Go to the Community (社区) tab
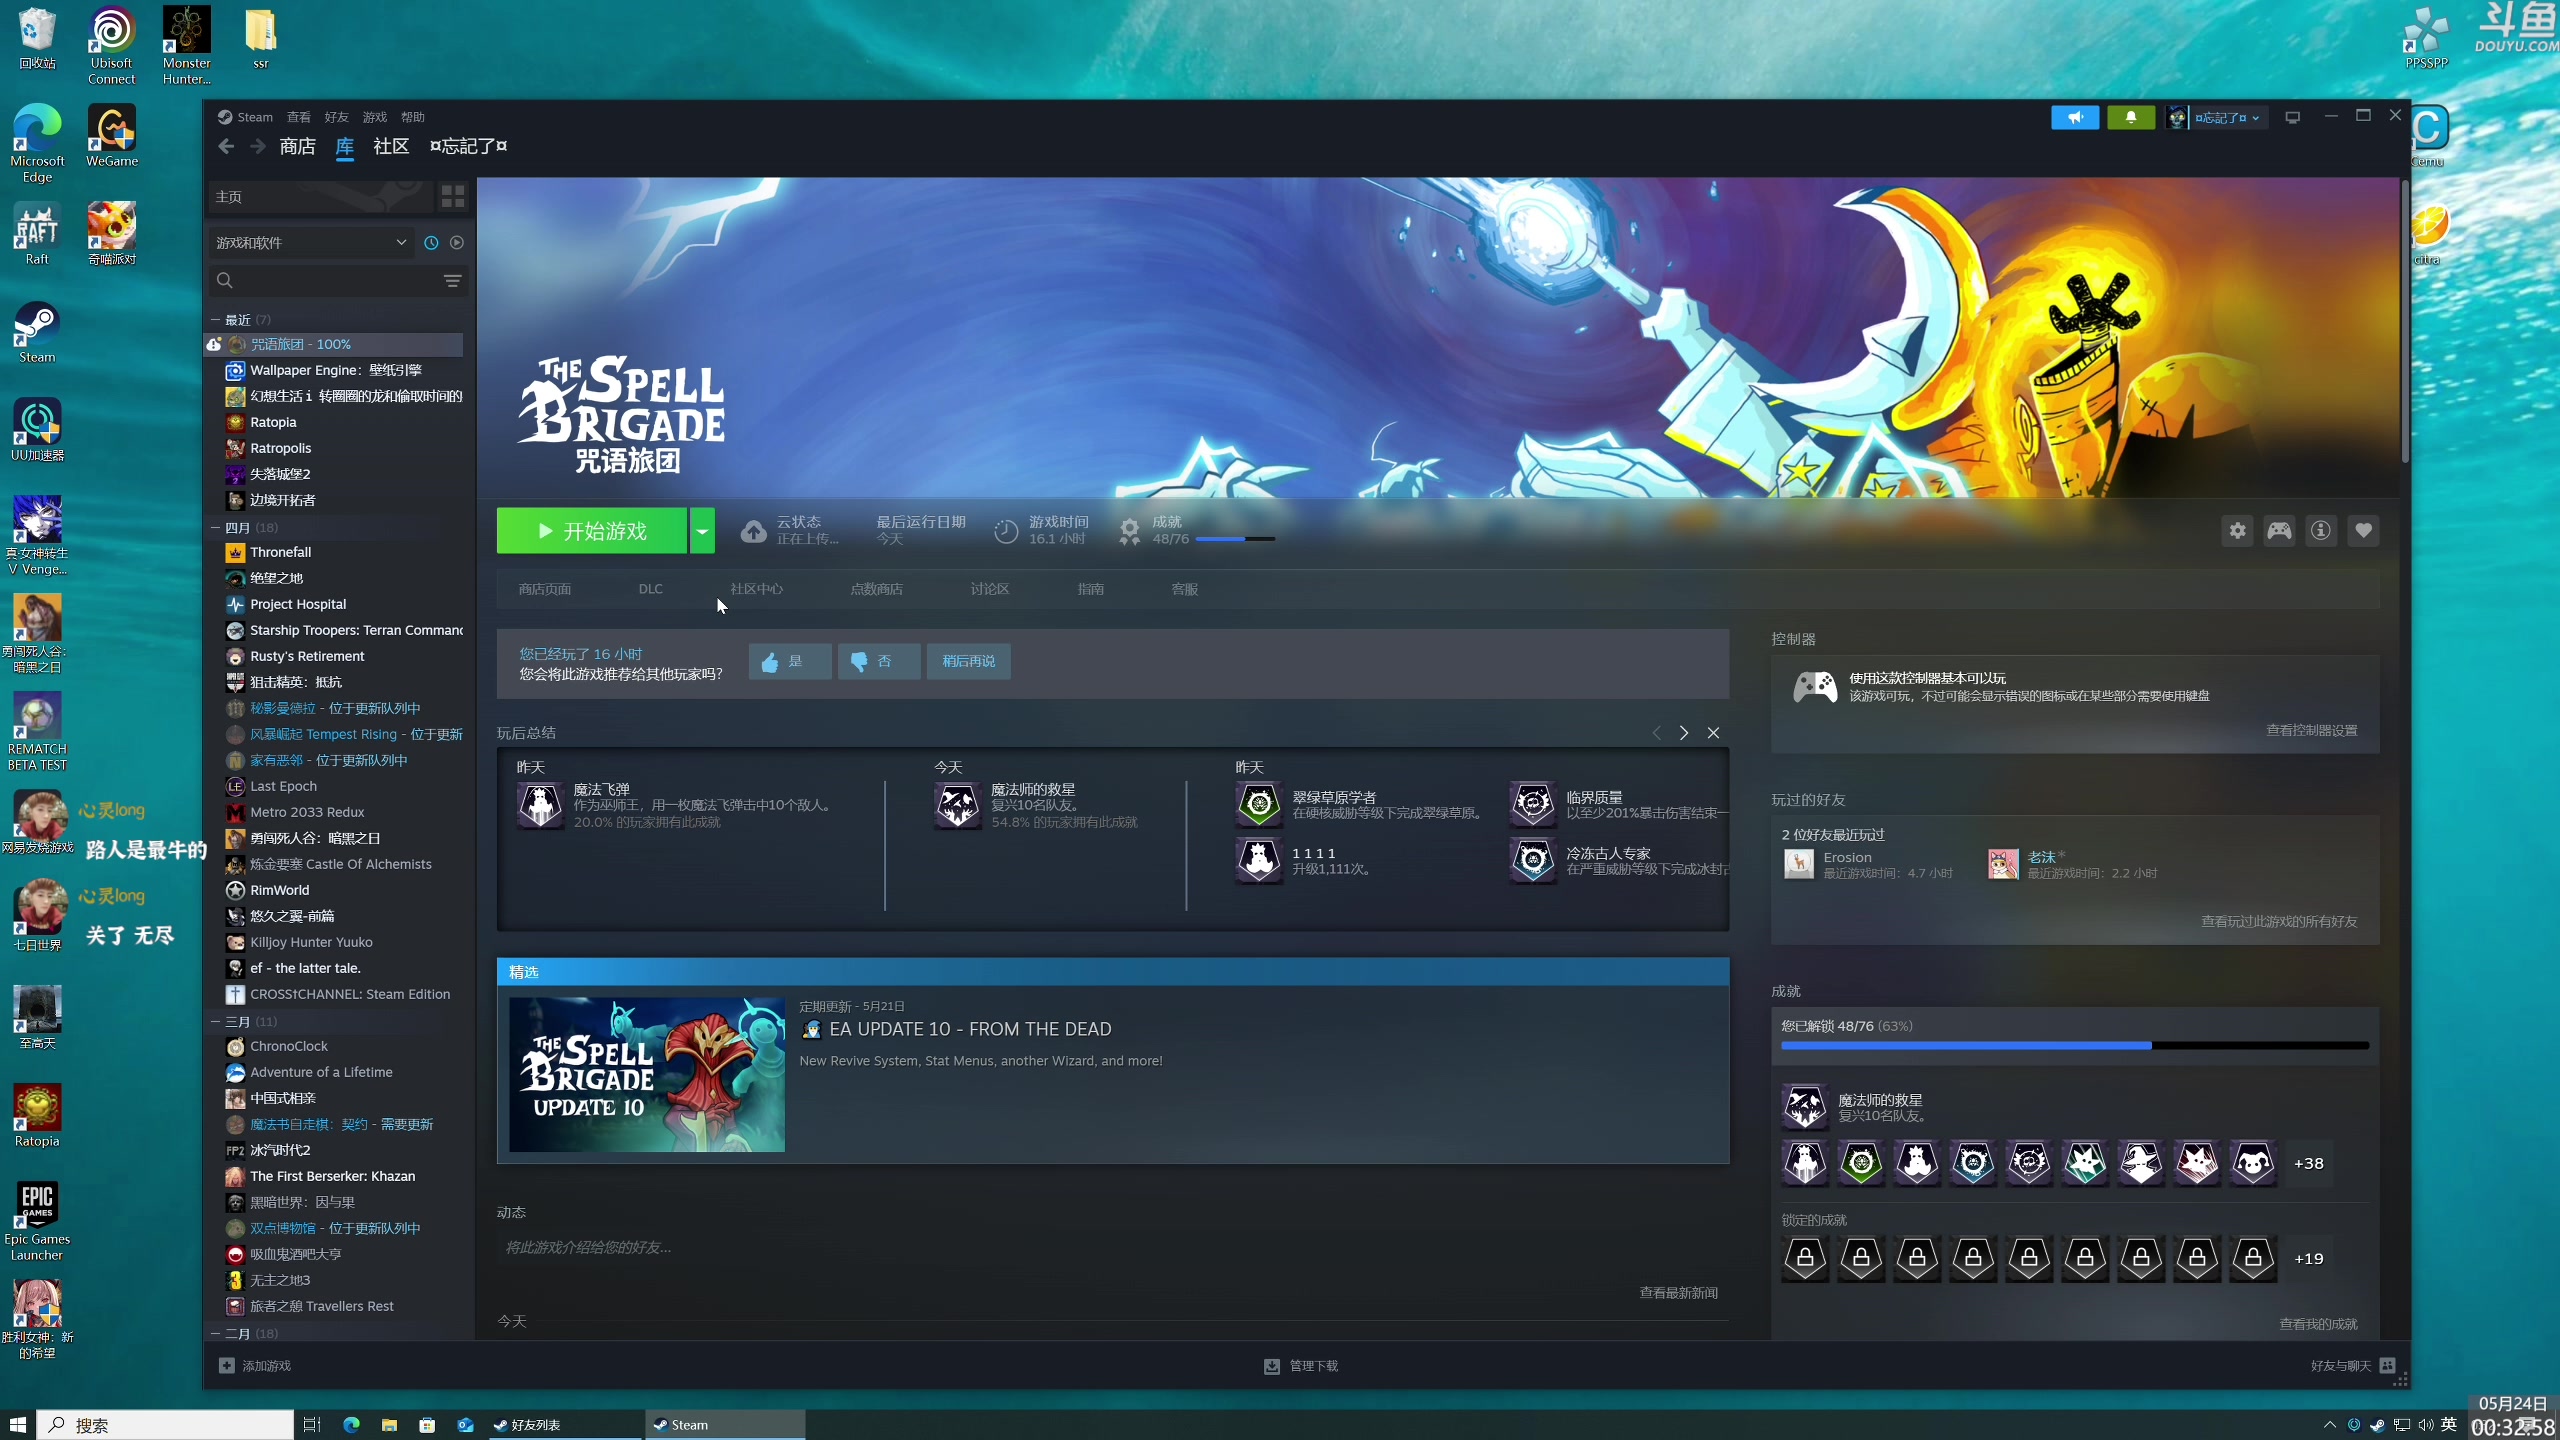2560x1440 pixels. (x=391, y=146)
